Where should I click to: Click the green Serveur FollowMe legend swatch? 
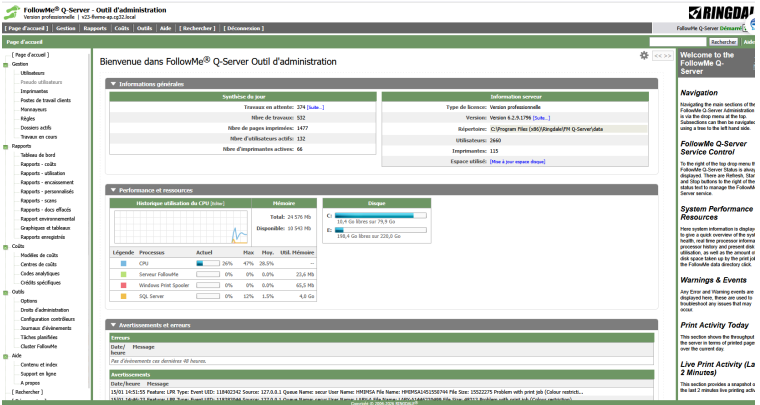click(123, 274)
